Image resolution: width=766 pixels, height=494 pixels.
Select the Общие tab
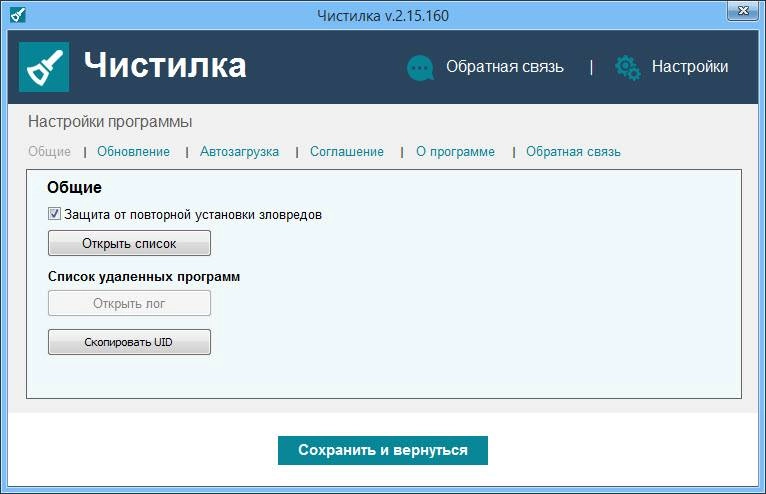pos(49,151)
